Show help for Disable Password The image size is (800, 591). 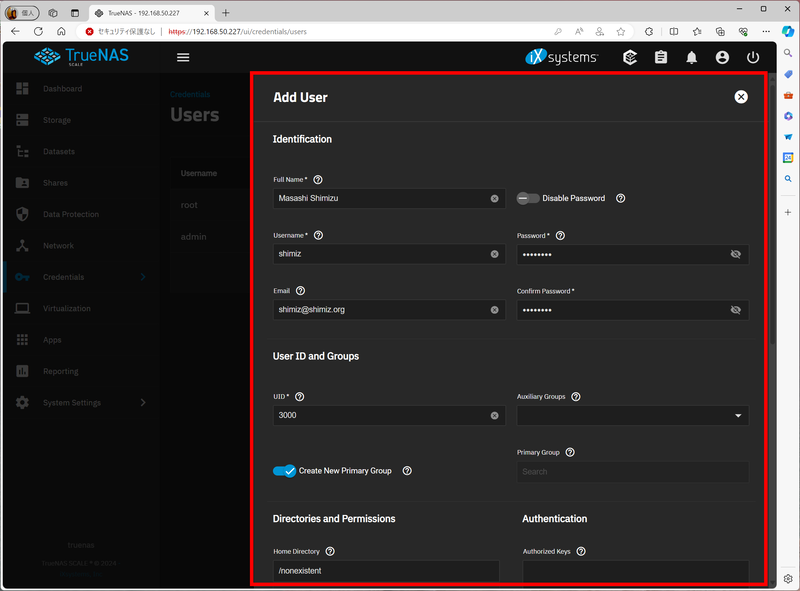click(x=620, y=198)
